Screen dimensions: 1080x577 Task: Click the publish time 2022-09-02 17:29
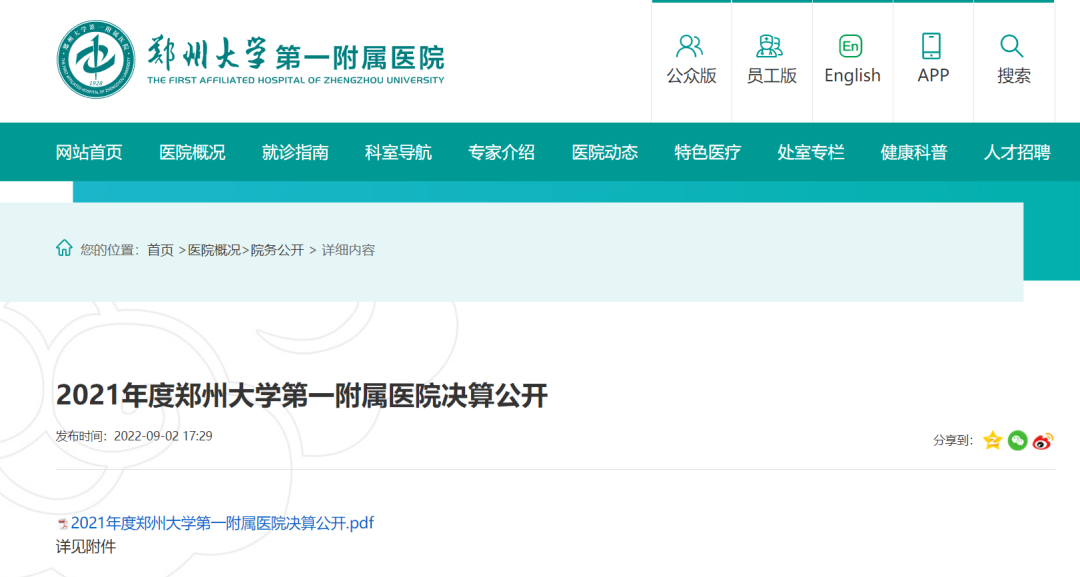[163, 436]
